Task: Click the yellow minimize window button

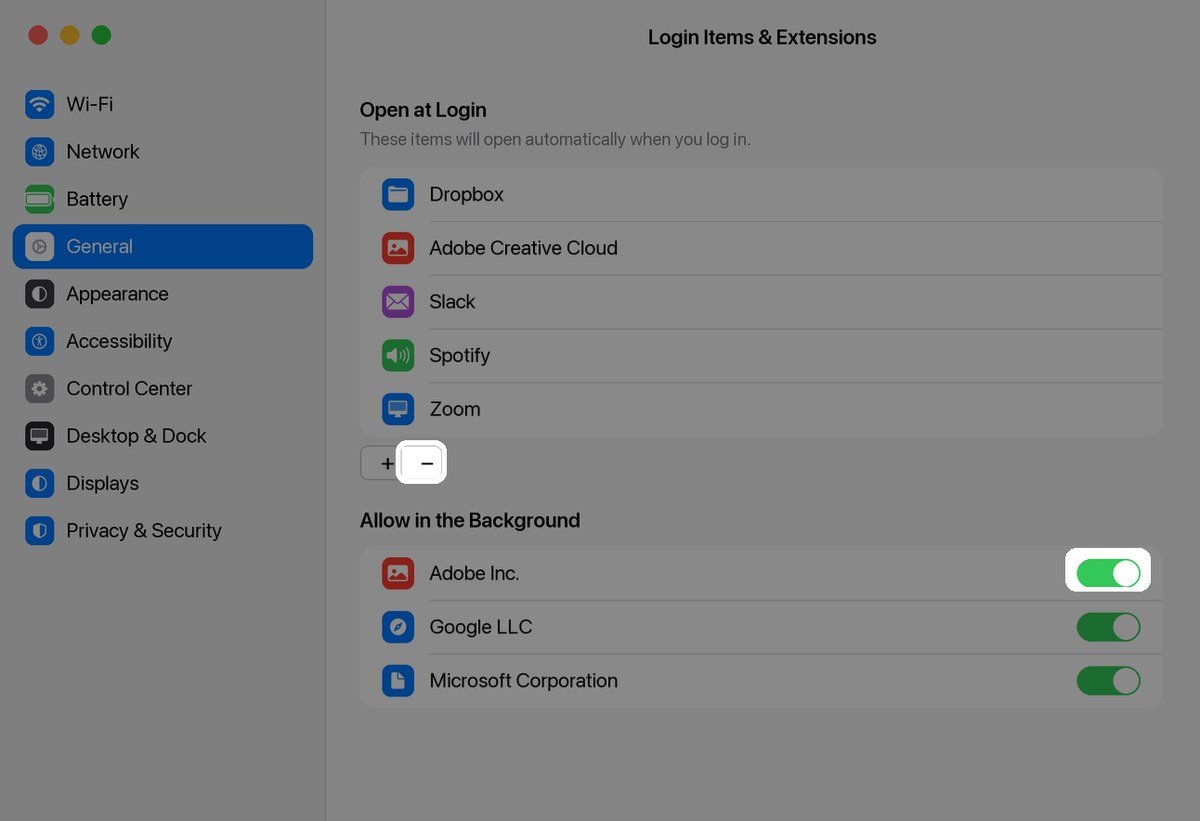Action: tap(70, 35)
